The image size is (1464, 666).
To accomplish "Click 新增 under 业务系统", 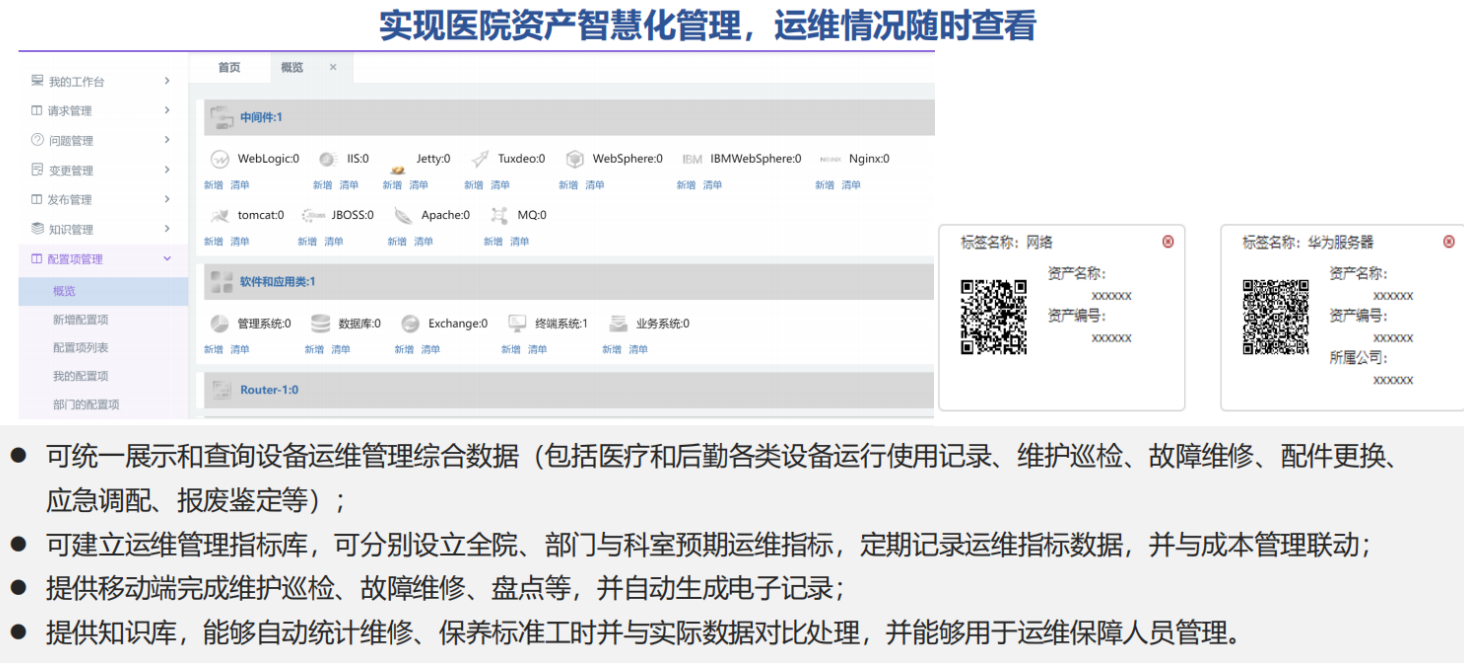I will 612,349.
